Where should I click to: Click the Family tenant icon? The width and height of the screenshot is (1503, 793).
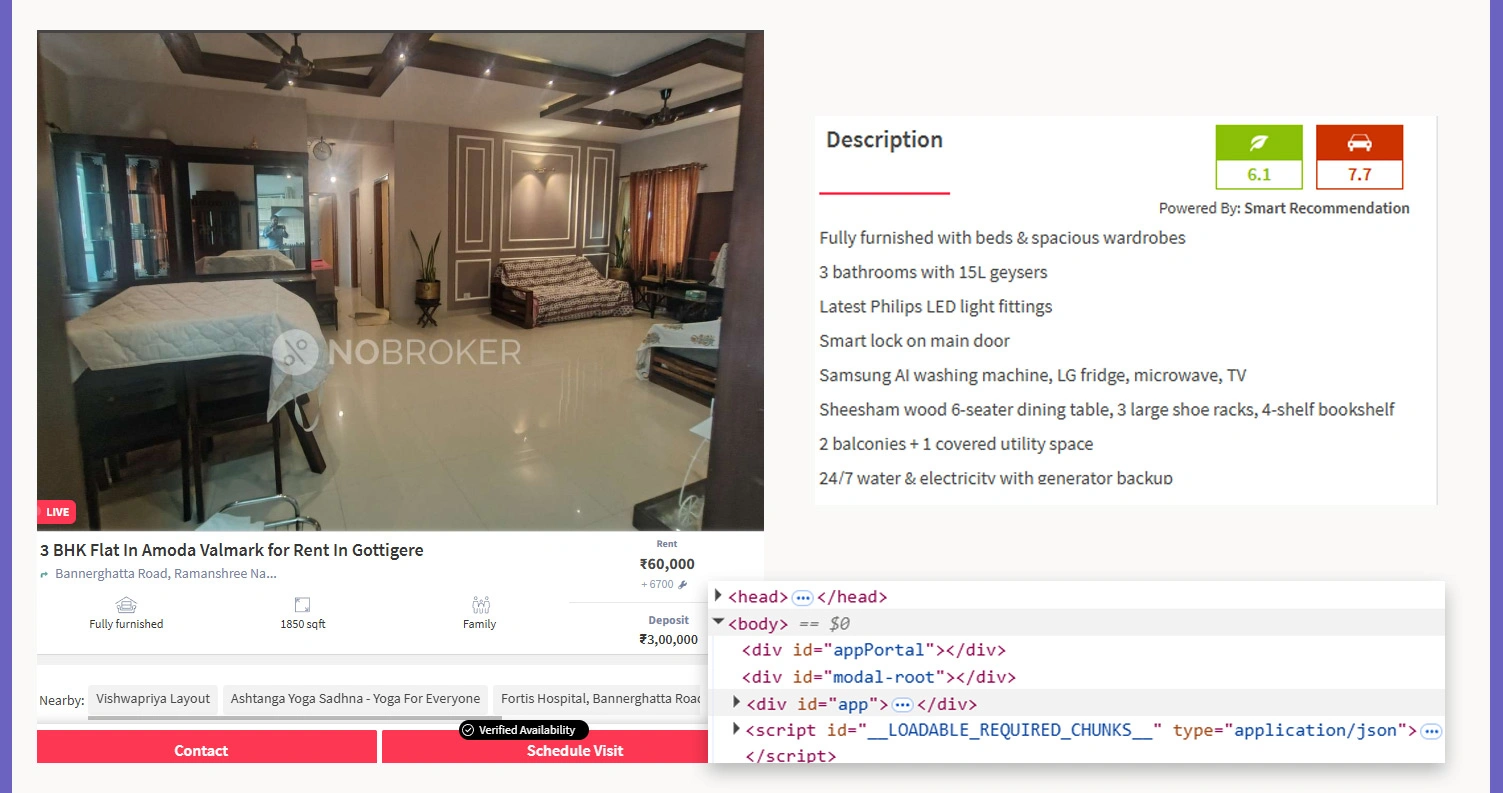(x=480, y=605)
